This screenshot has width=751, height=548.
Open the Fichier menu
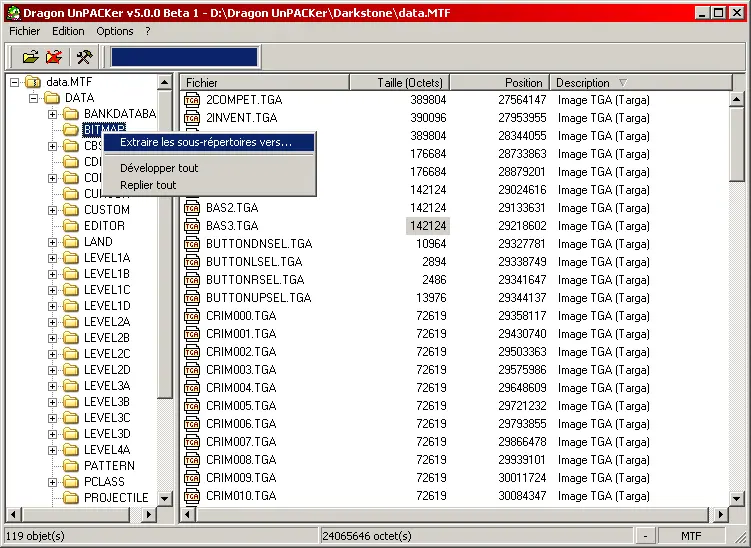click(x=25, y=31)
